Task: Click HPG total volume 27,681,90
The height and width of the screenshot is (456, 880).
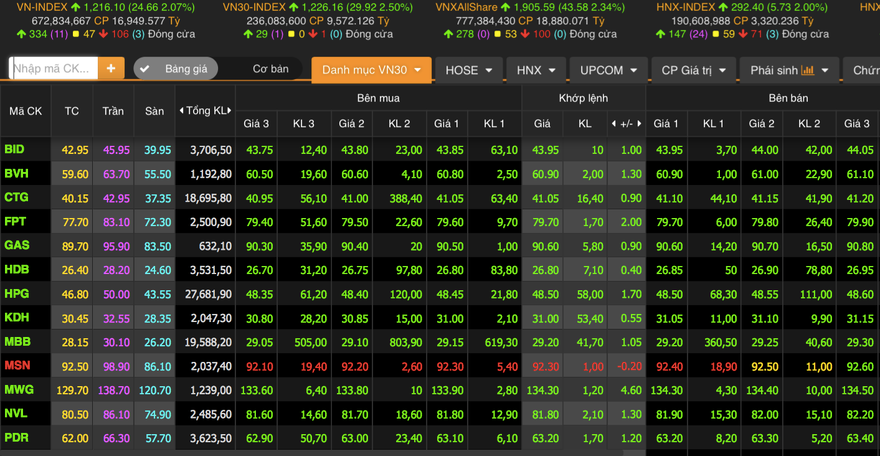Action: click(208, 294)
